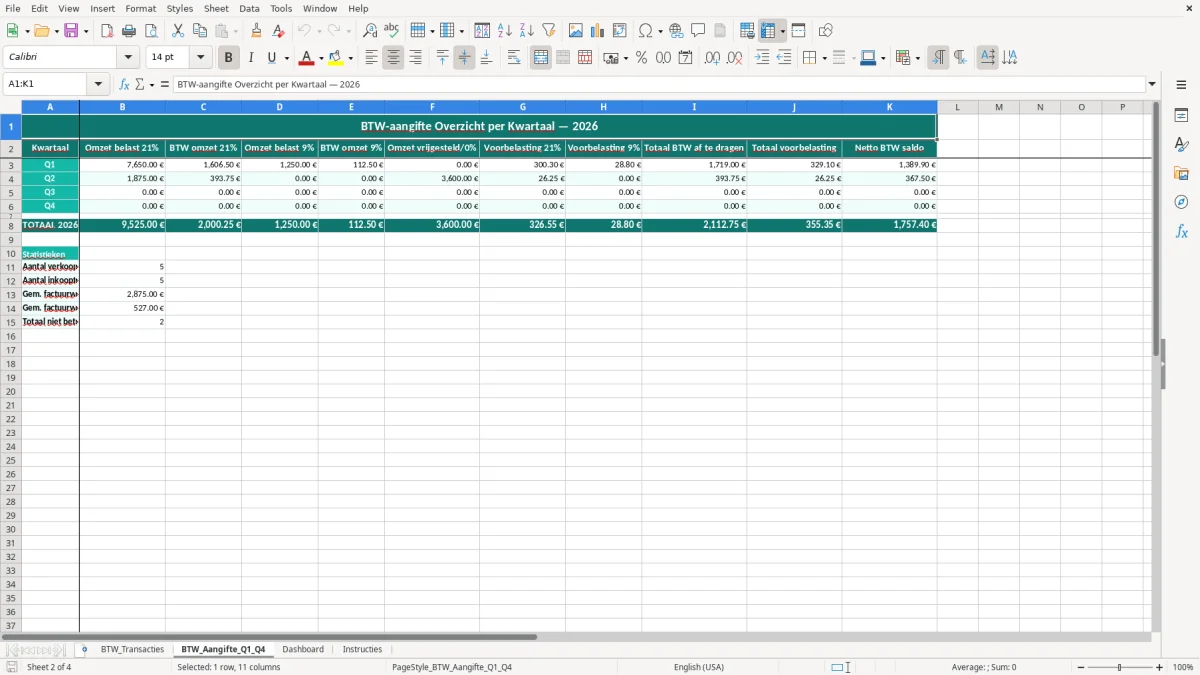This screenshot has height=675, width=1200.
Task: Open the Sheet menu
Action: tap(216, 8)
